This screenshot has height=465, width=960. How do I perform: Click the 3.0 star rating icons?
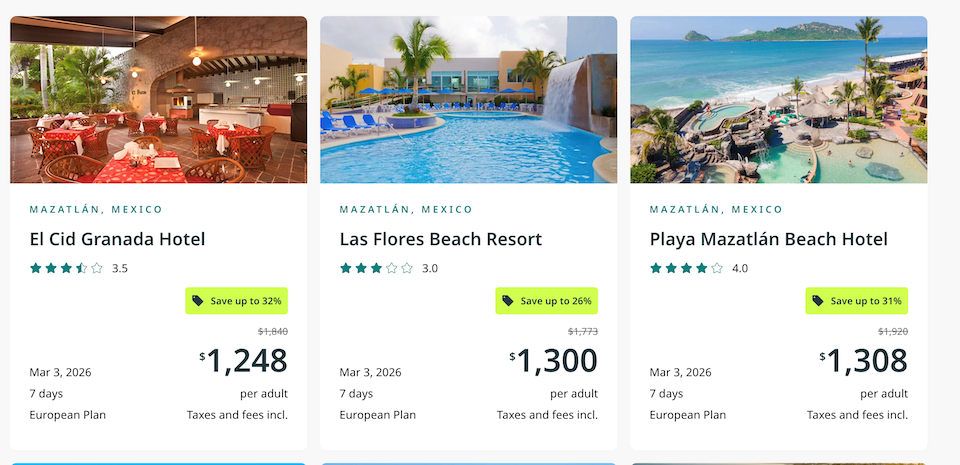376,268
